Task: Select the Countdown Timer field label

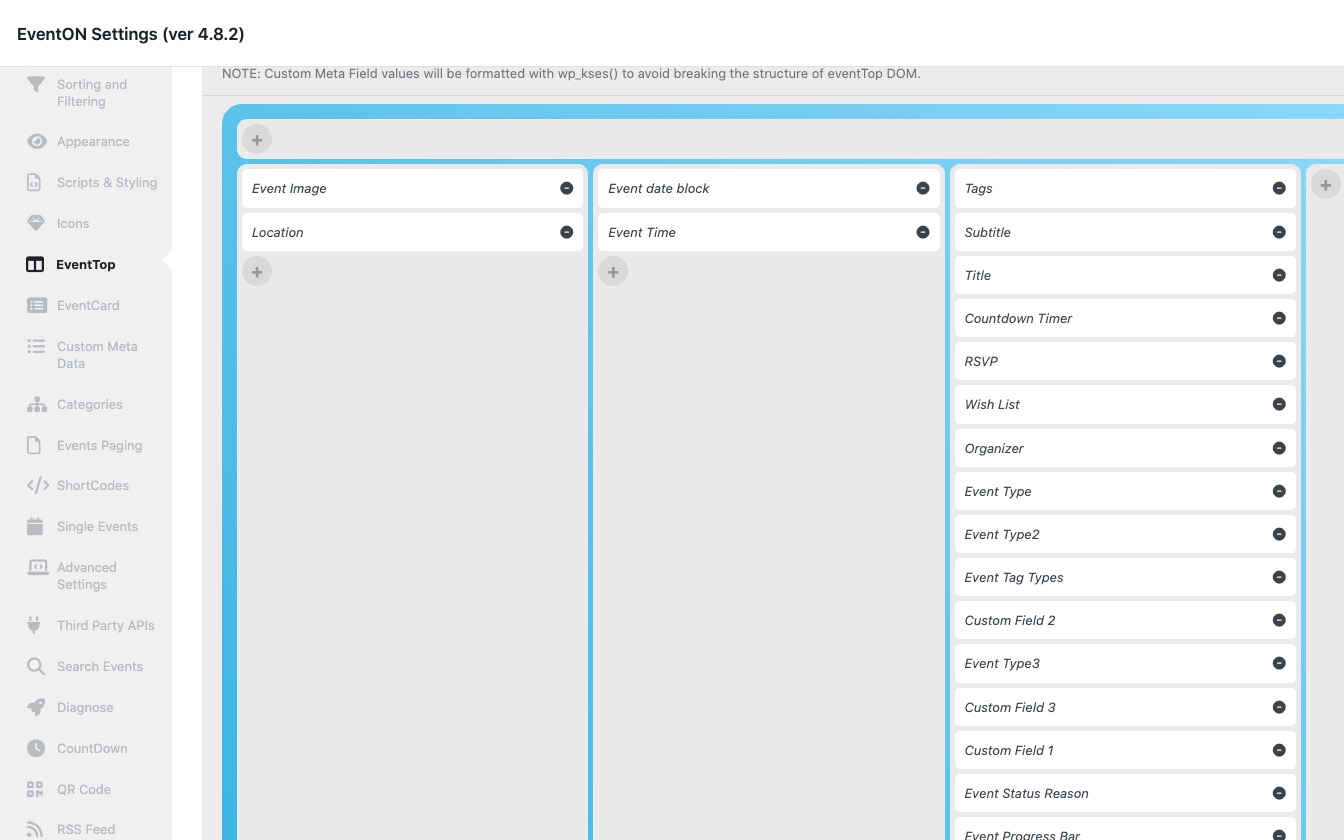Action: tap(1019, 318)
